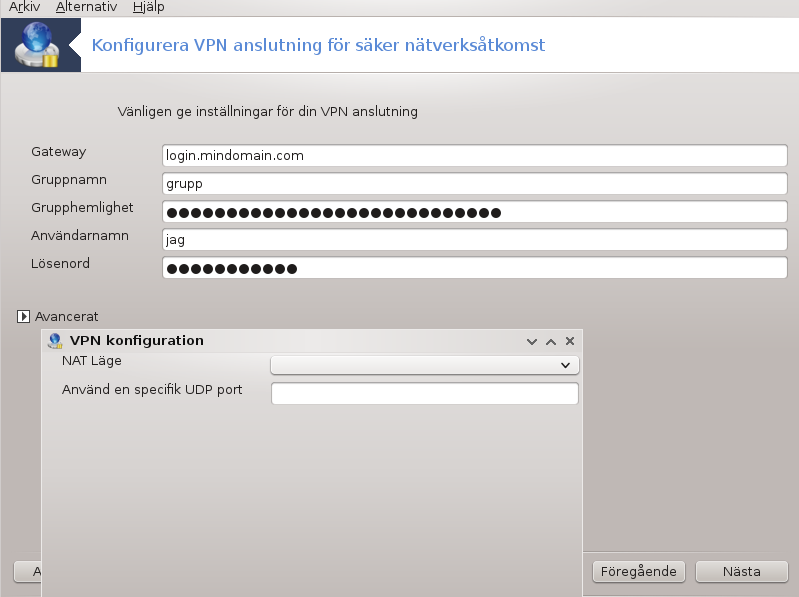Focus the Lösenord password field
Screen dimensions: 799x597
(475, 267)
